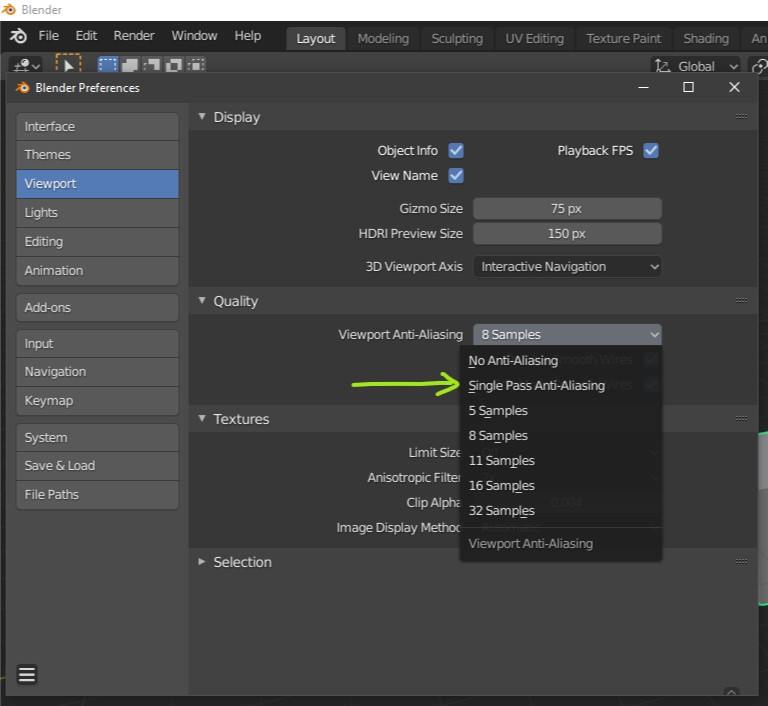768x706 pixels.
Task: Choose the intersect selection mode icon
Action: click(x=196, y=65)
